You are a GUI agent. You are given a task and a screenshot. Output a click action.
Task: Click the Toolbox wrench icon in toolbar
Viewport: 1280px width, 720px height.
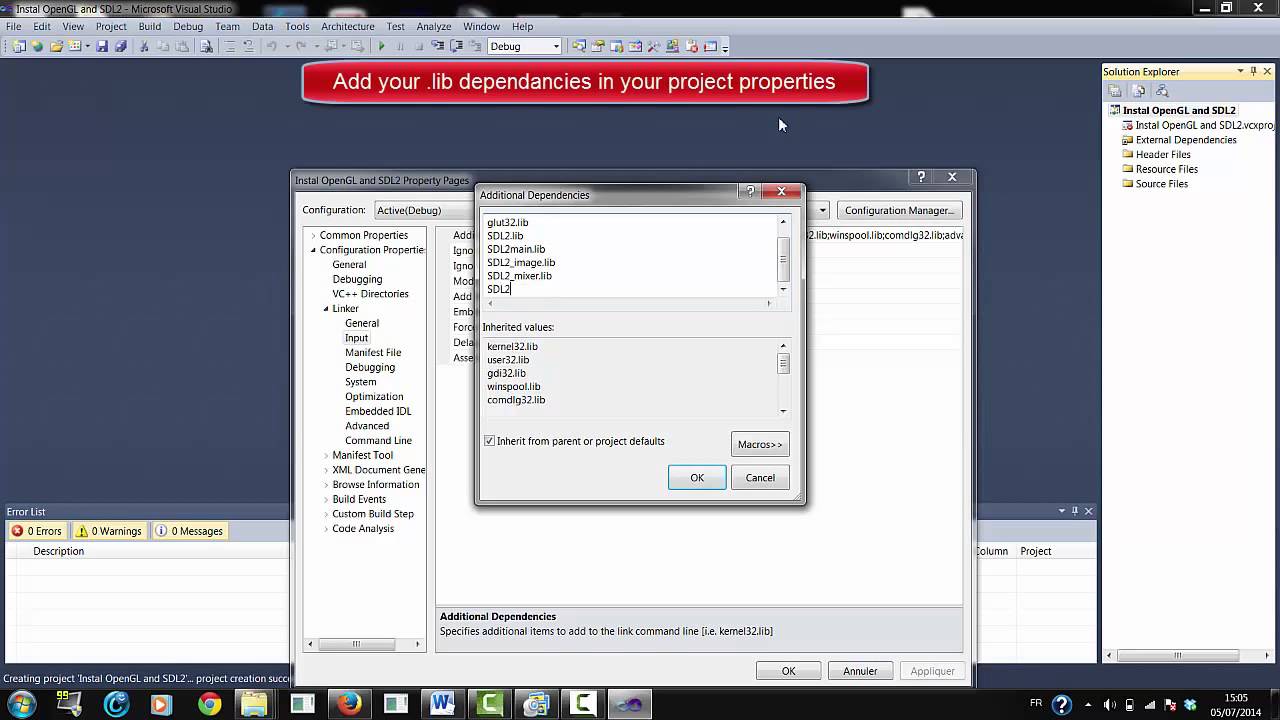click(x=653, y=46)
